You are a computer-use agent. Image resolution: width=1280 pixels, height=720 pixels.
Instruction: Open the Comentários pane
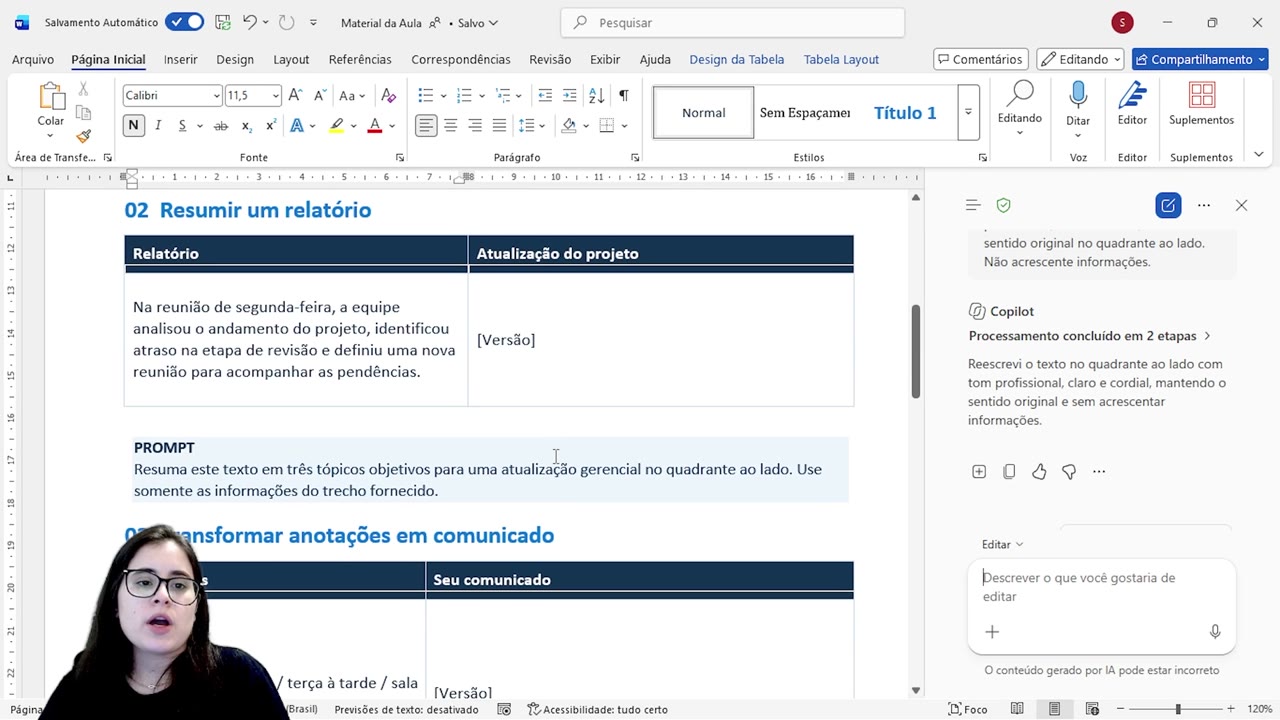pos(979,59)
